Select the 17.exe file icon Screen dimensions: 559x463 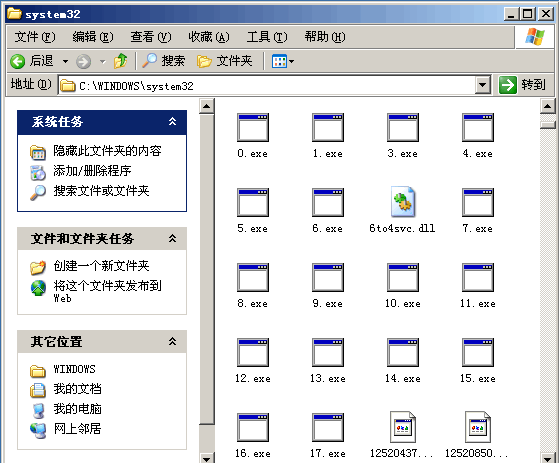pos(328,427)
